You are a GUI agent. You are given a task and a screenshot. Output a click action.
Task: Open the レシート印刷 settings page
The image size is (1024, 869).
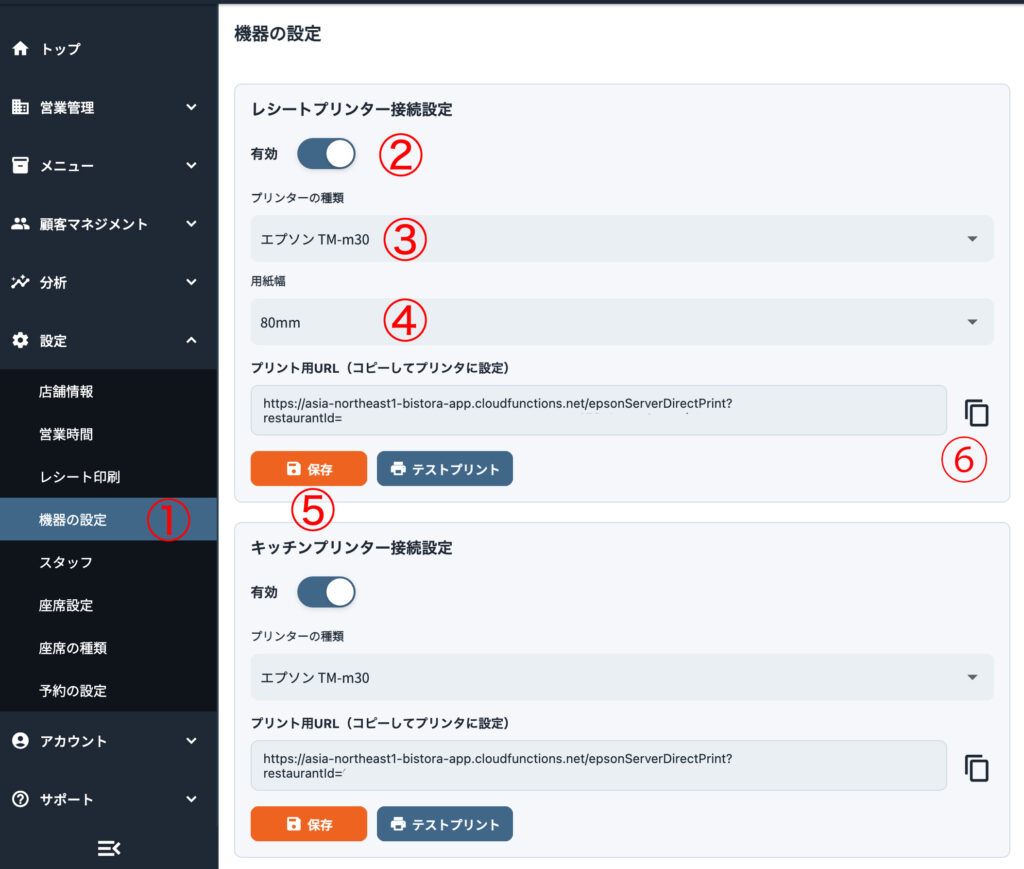(x=79, y=477)
